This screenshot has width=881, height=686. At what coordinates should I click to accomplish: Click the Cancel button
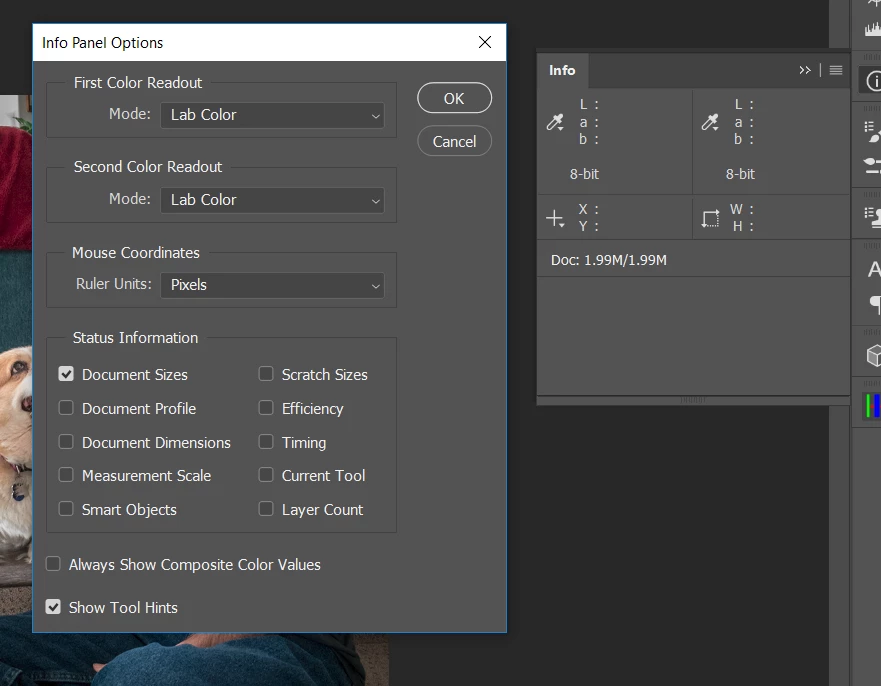tap(455, 141)
